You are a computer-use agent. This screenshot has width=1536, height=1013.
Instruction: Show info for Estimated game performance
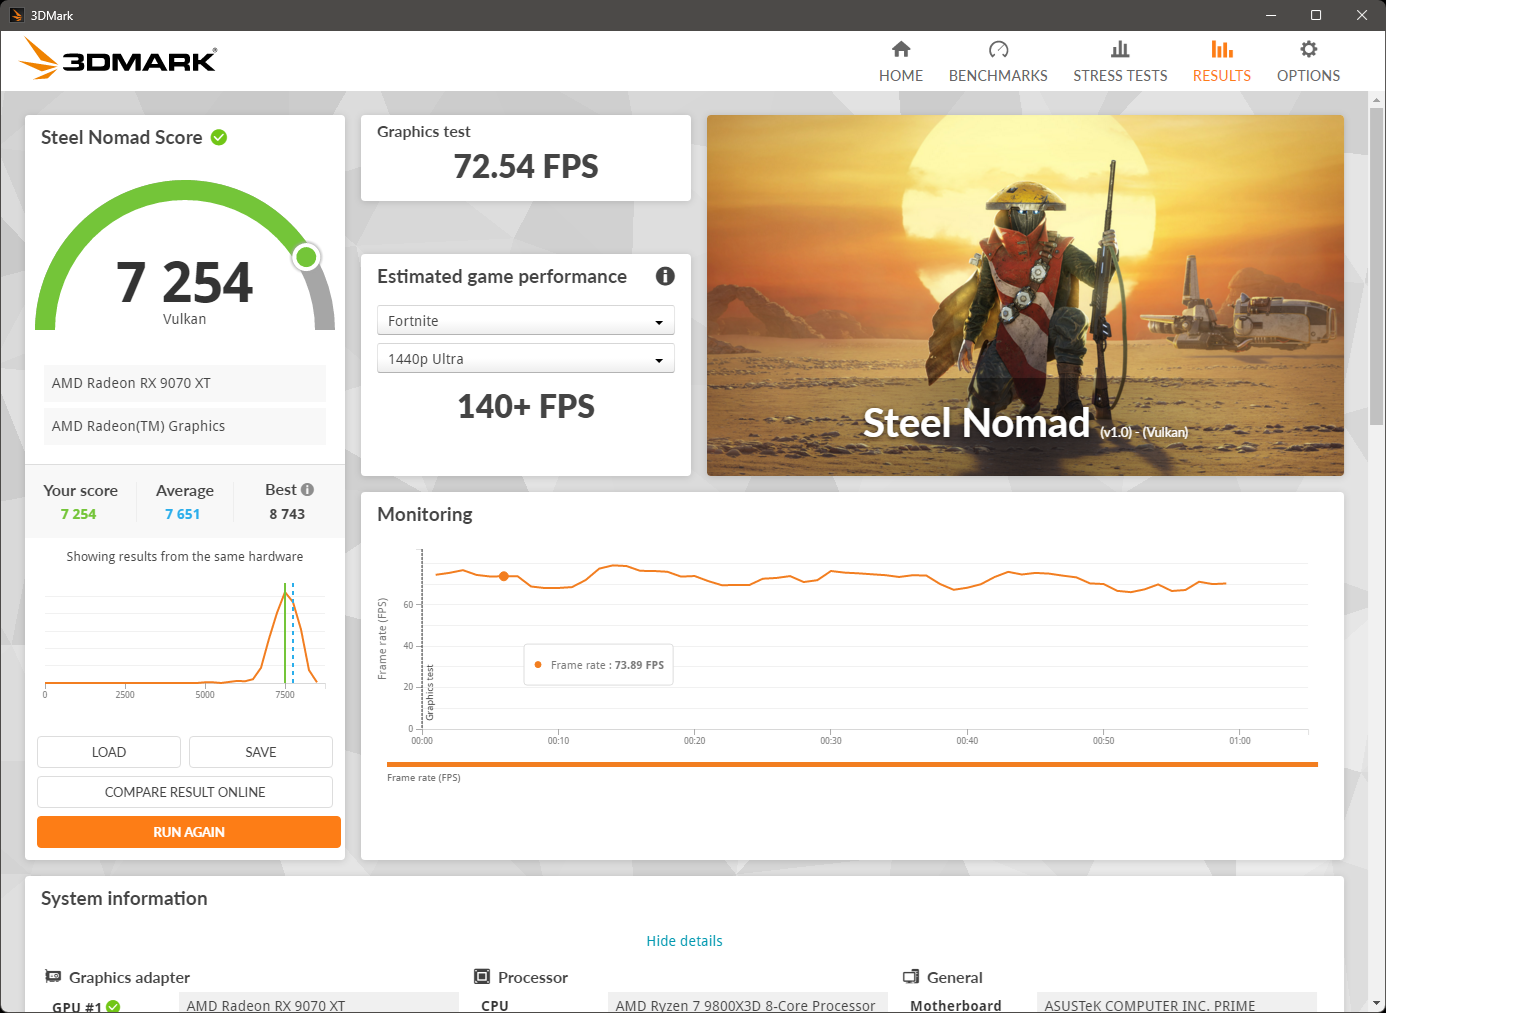(665, 276)
